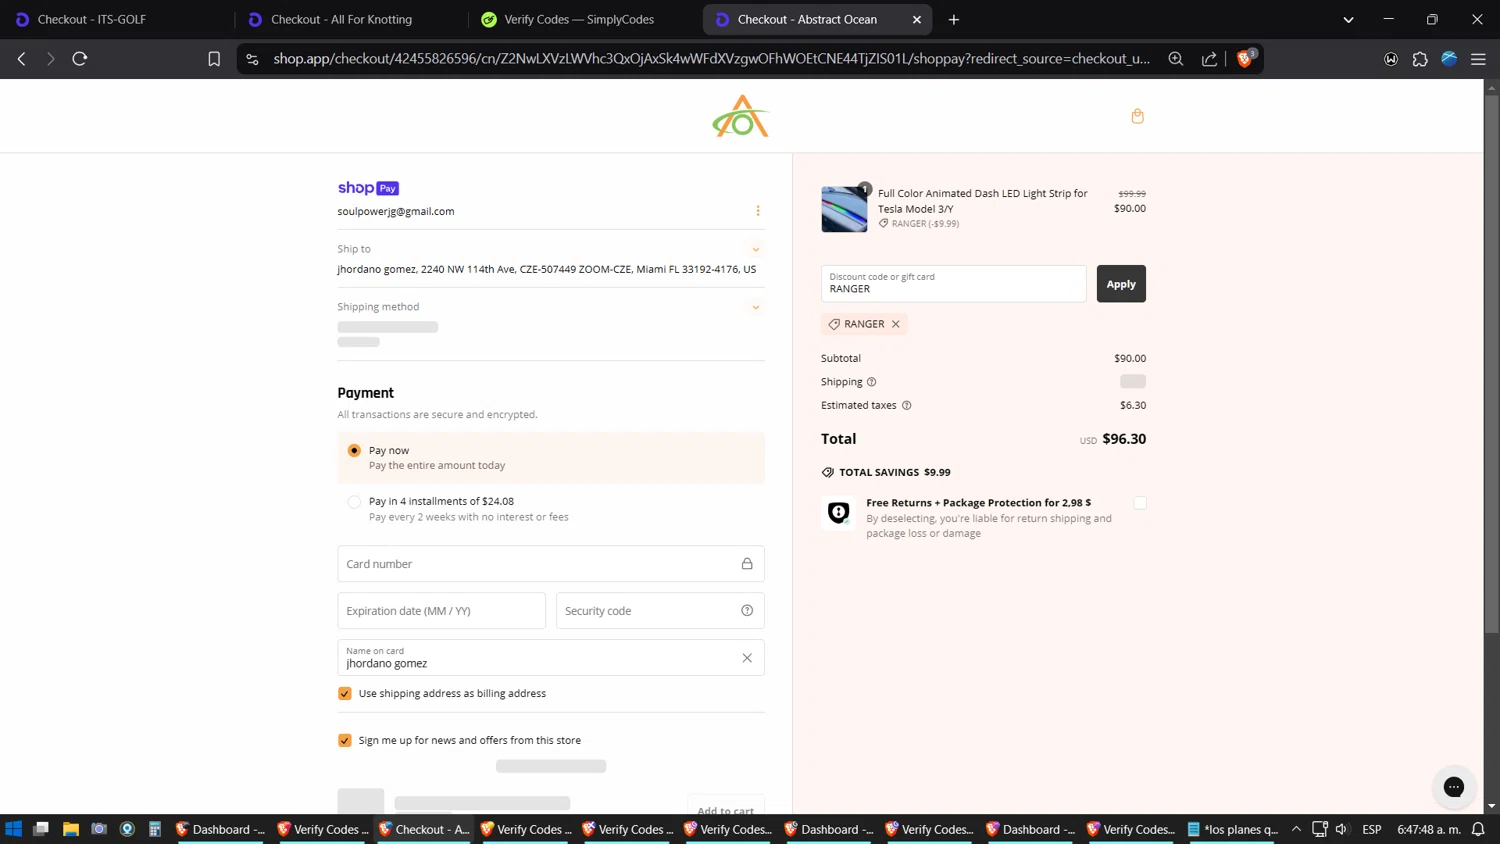Go back using the browser back arrow
The image size is (1500, 844).
pyautogui.click(x=22, y=59)
